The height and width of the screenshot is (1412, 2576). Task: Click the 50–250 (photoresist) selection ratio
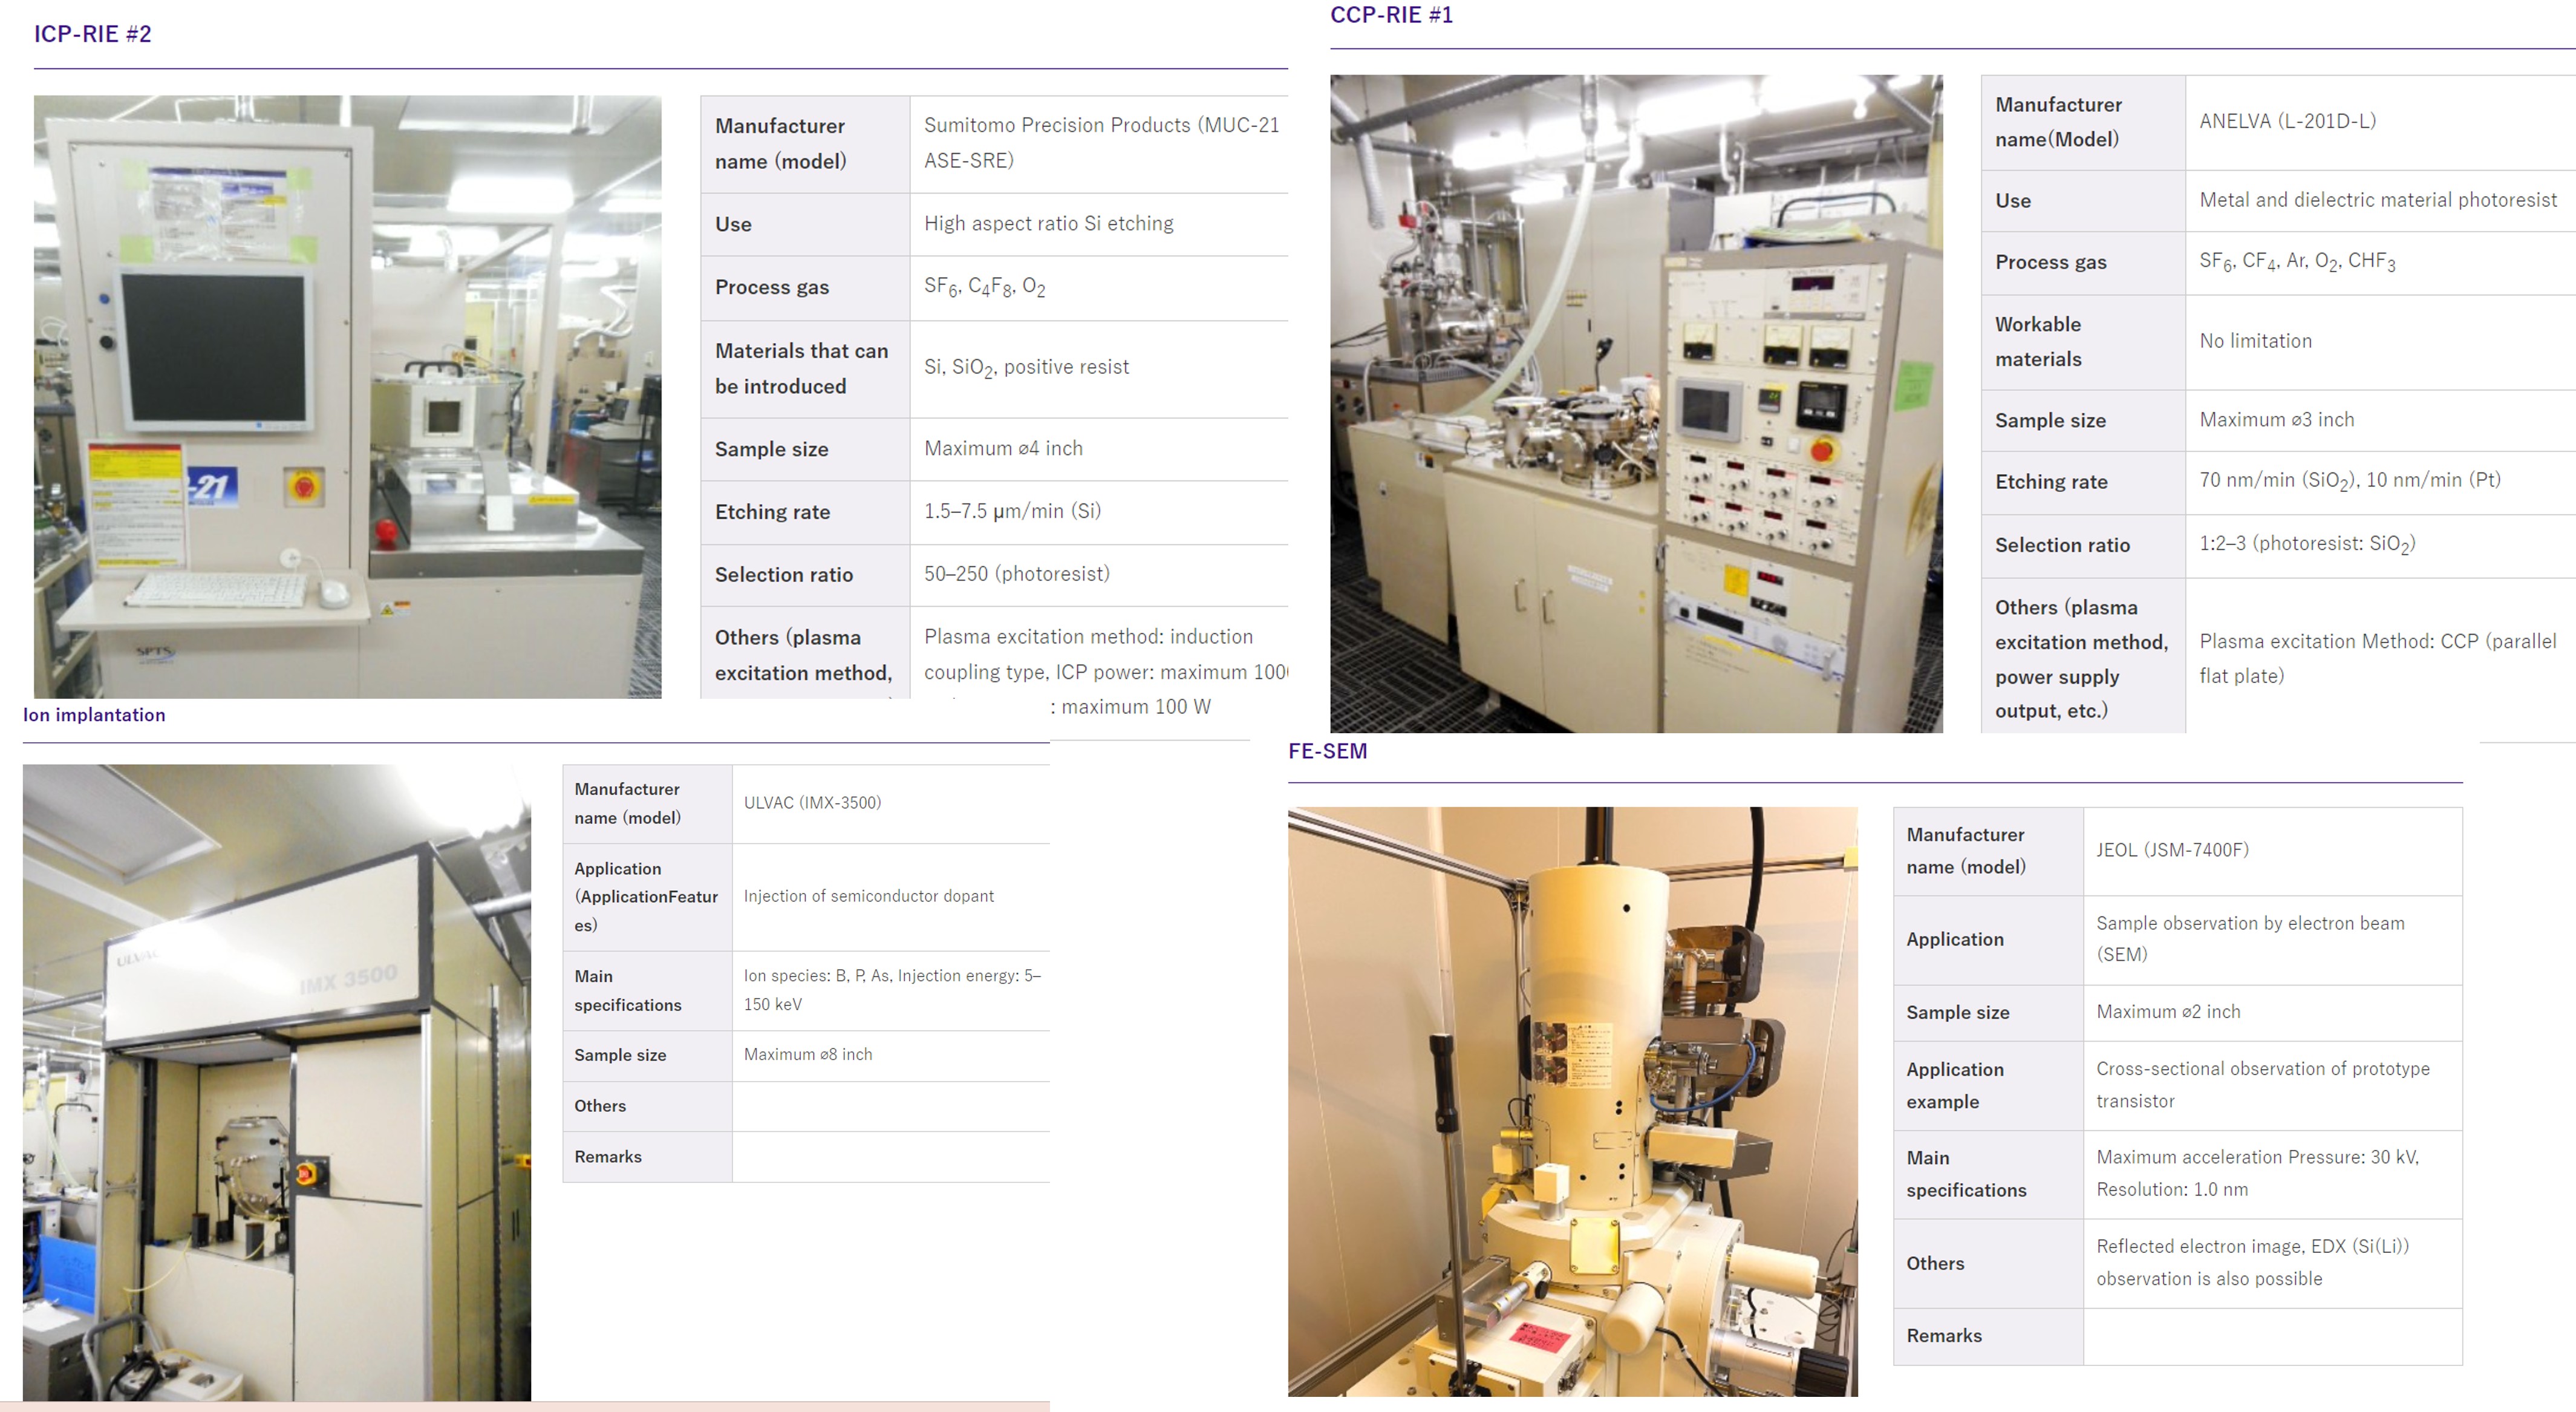pos(1099,574)
